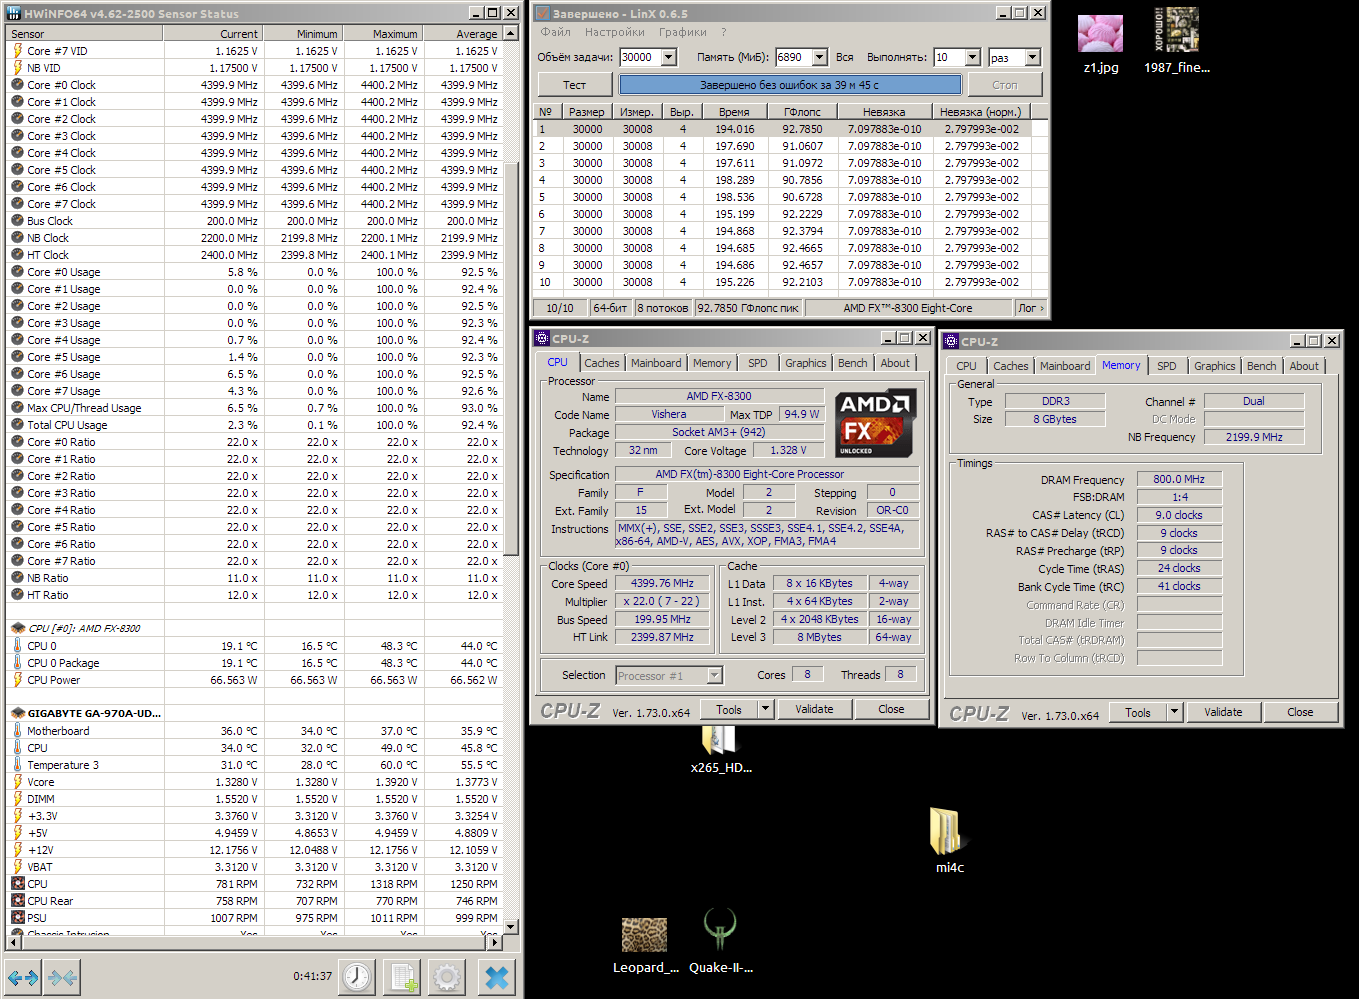Click the thermometer icon next to Motherboard
The width and height of the screenshot is (1359, 999).
[x=17, y=731]
